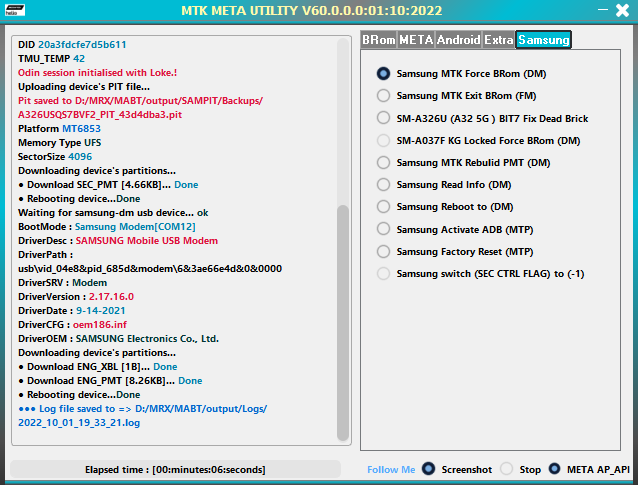This screenshot has height=485, width=638.
Task: Click the DriverCFG oem186.inf value
Action: point(100,325)
